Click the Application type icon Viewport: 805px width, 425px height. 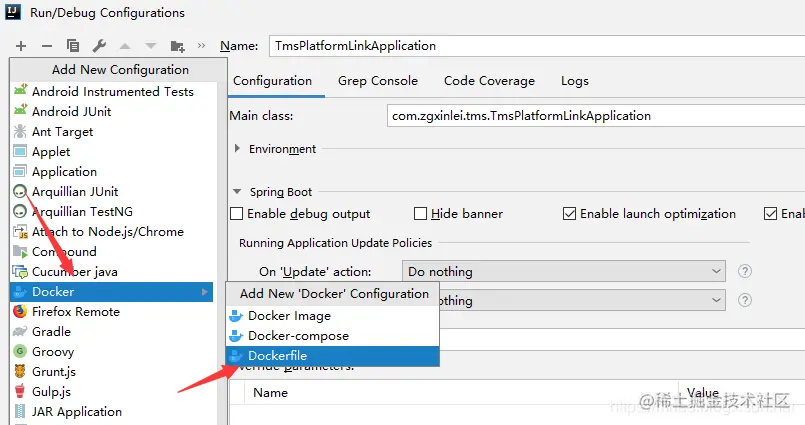[x=20, y=171]
